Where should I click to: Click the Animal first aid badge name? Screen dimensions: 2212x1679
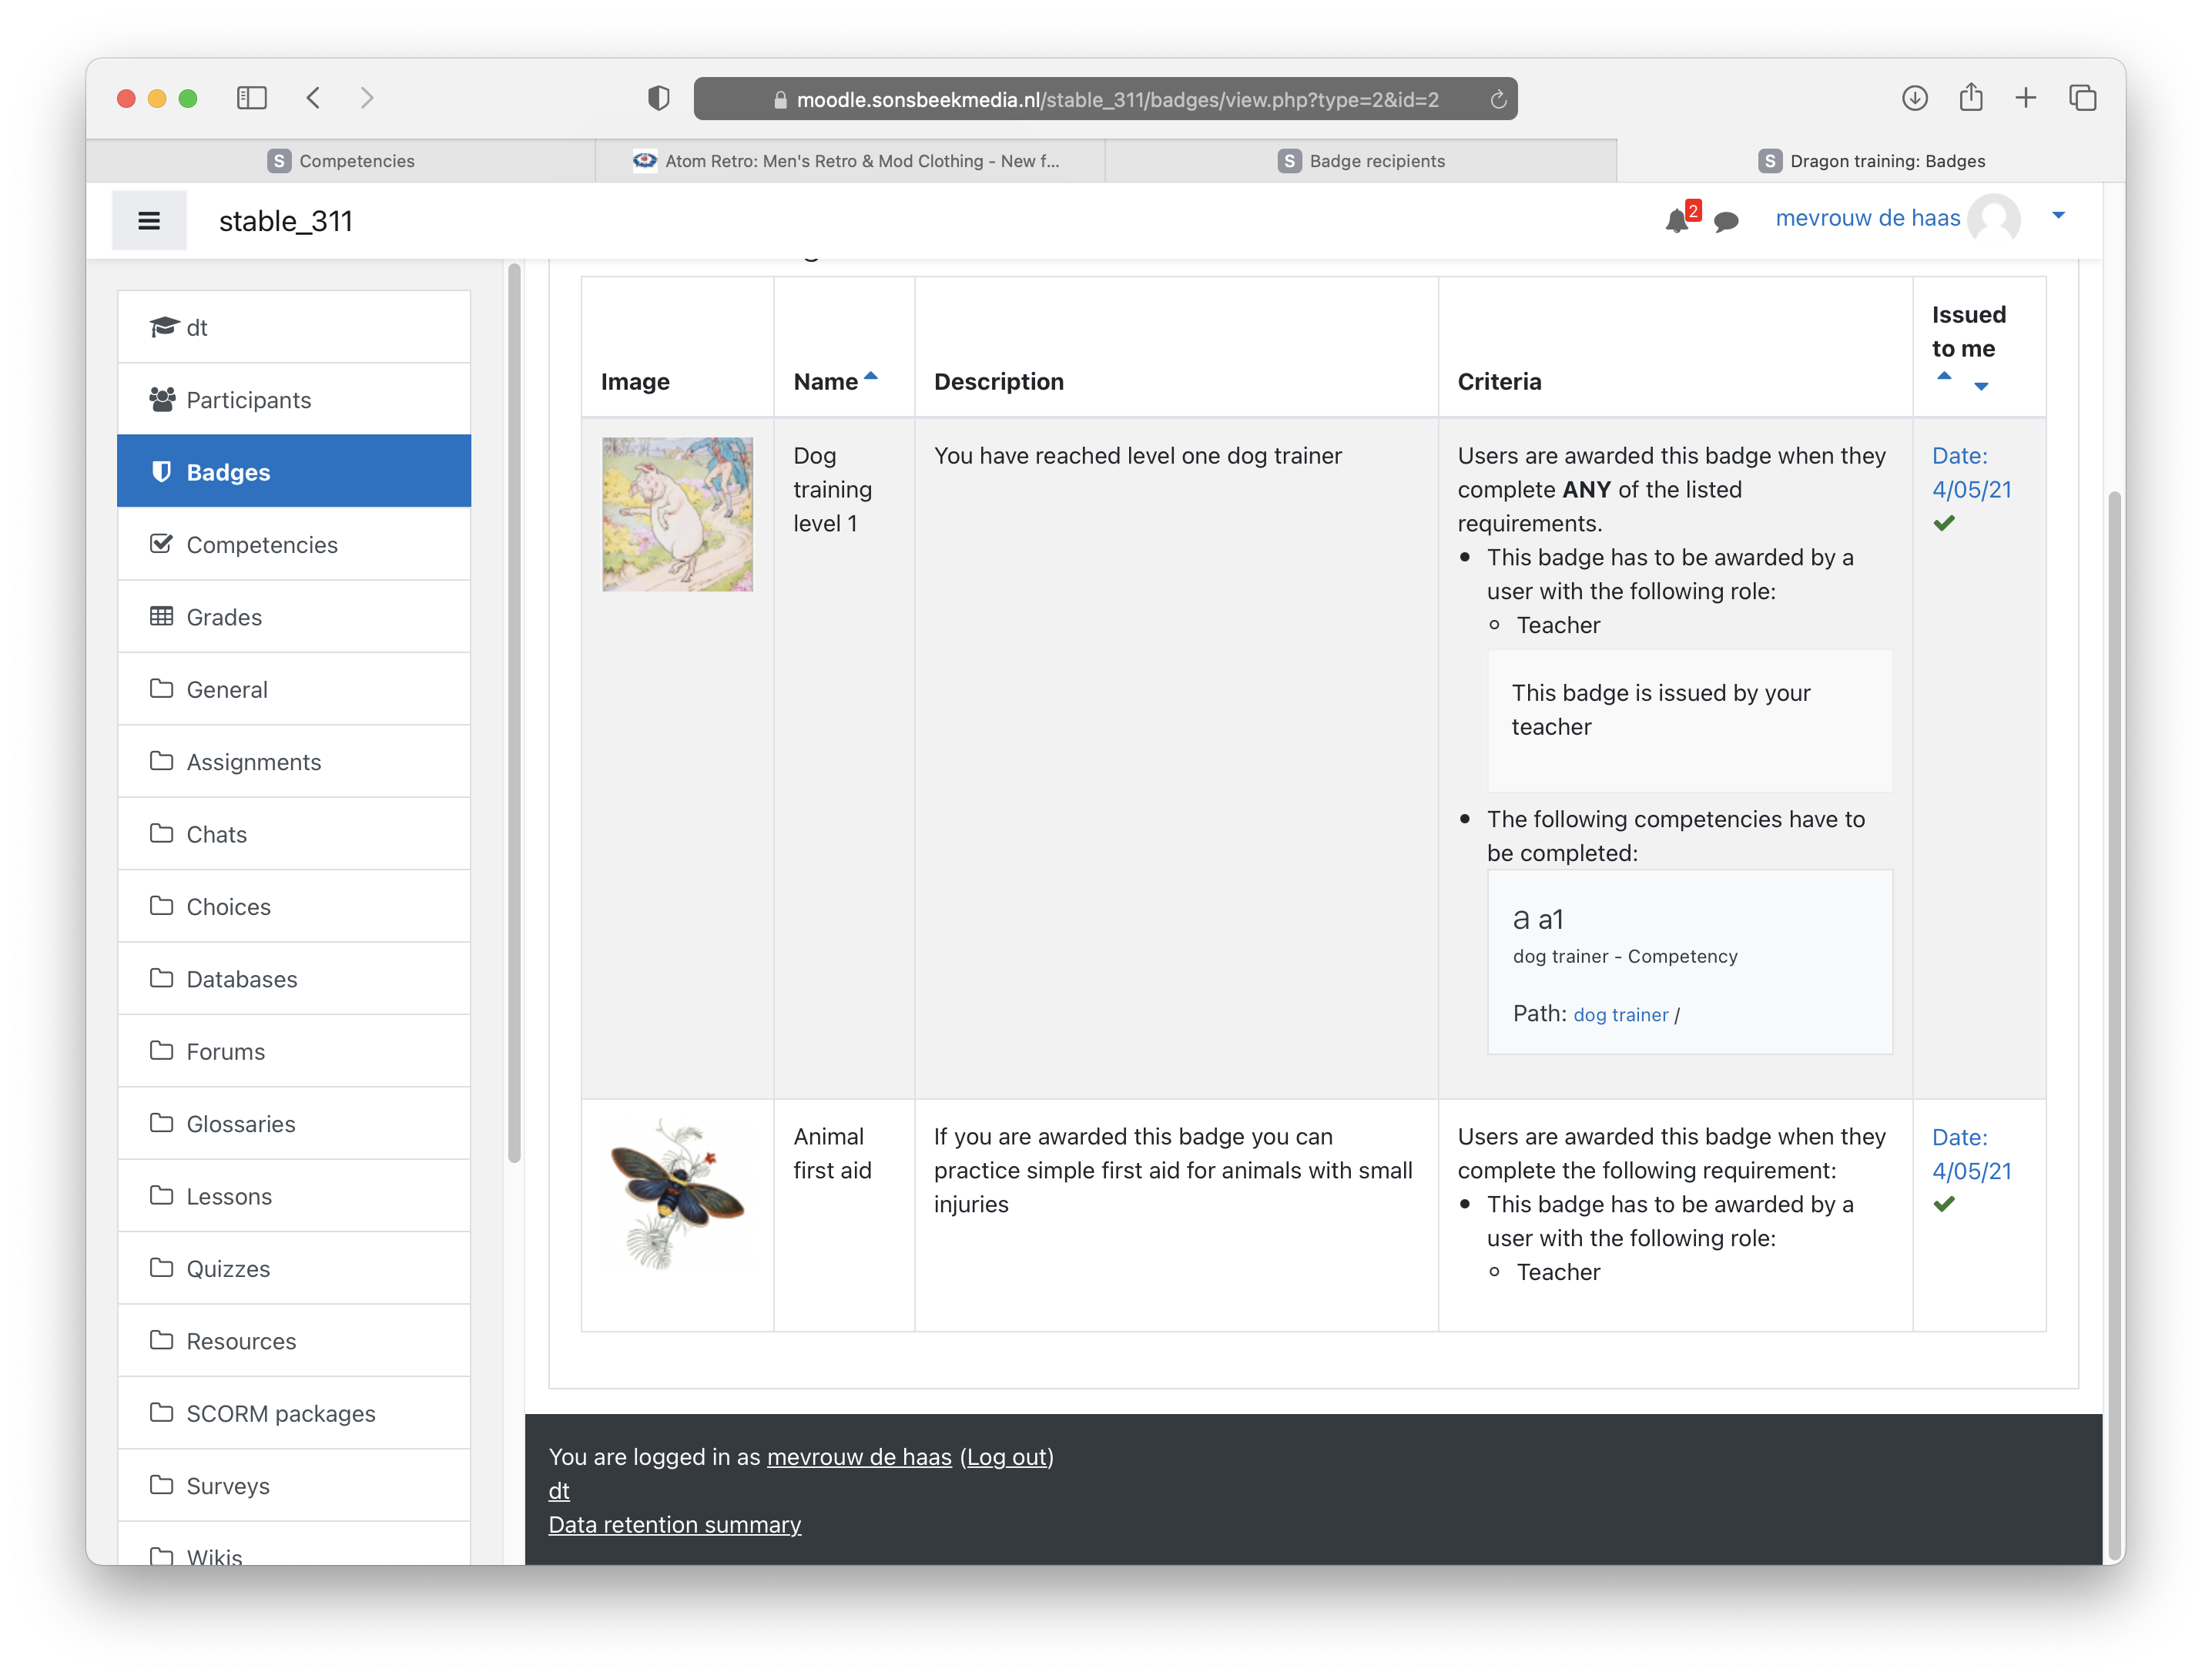832,1154
